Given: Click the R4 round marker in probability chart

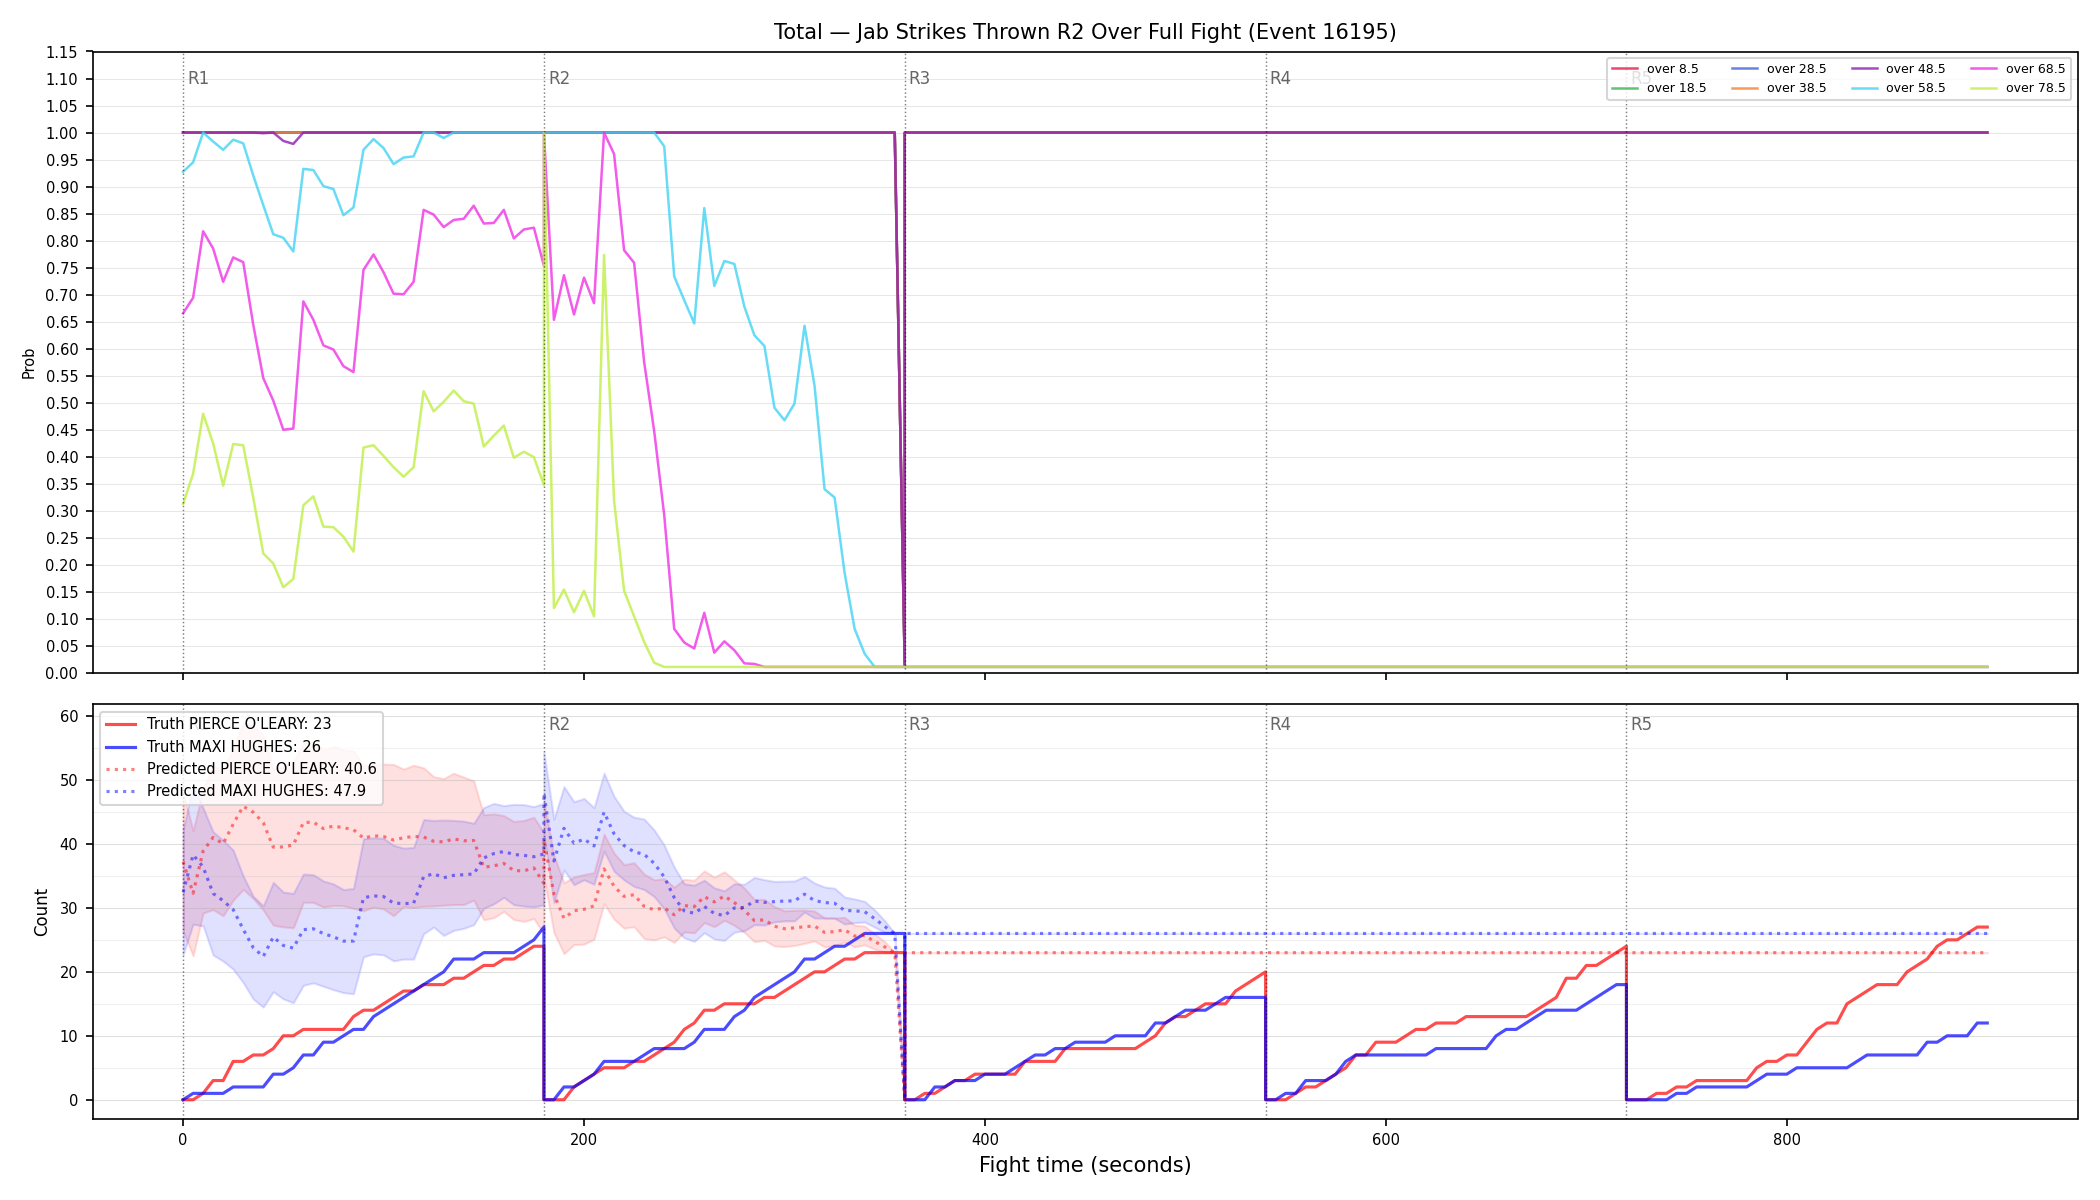Looking at the screenshot, I should click(x=1280, y=78).
